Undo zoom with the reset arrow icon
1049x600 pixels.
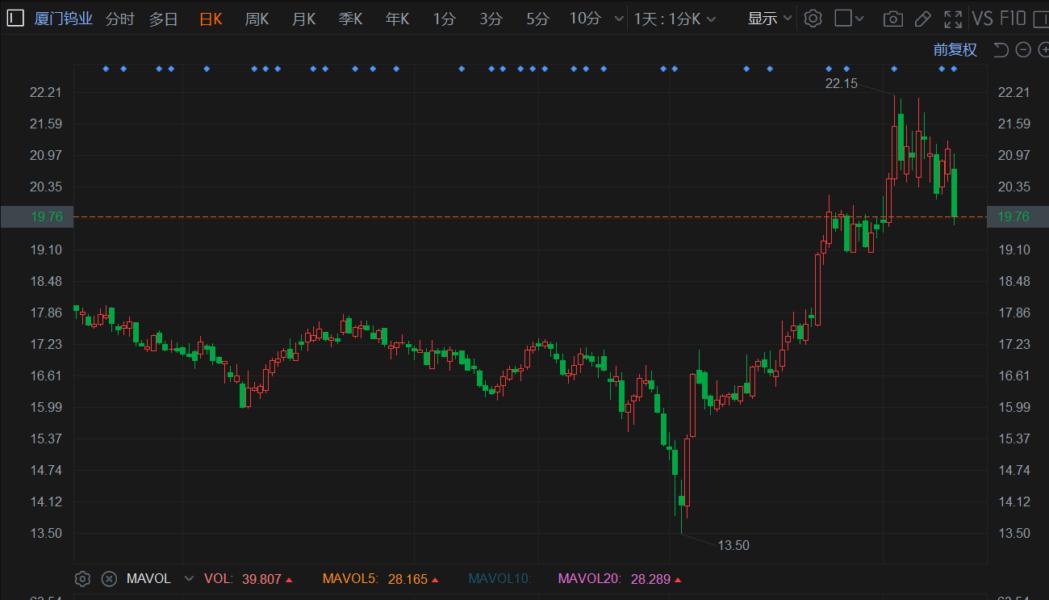[x=1001, y=49]
